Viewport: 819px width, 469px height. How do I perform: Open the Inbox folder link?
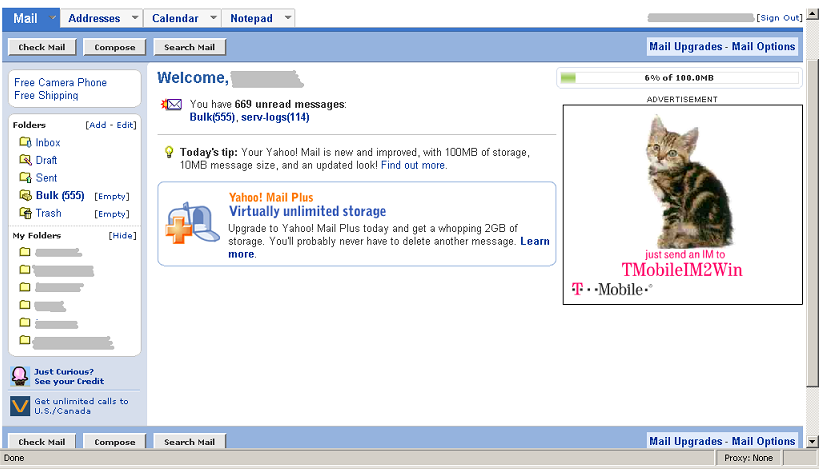[48, 143]
